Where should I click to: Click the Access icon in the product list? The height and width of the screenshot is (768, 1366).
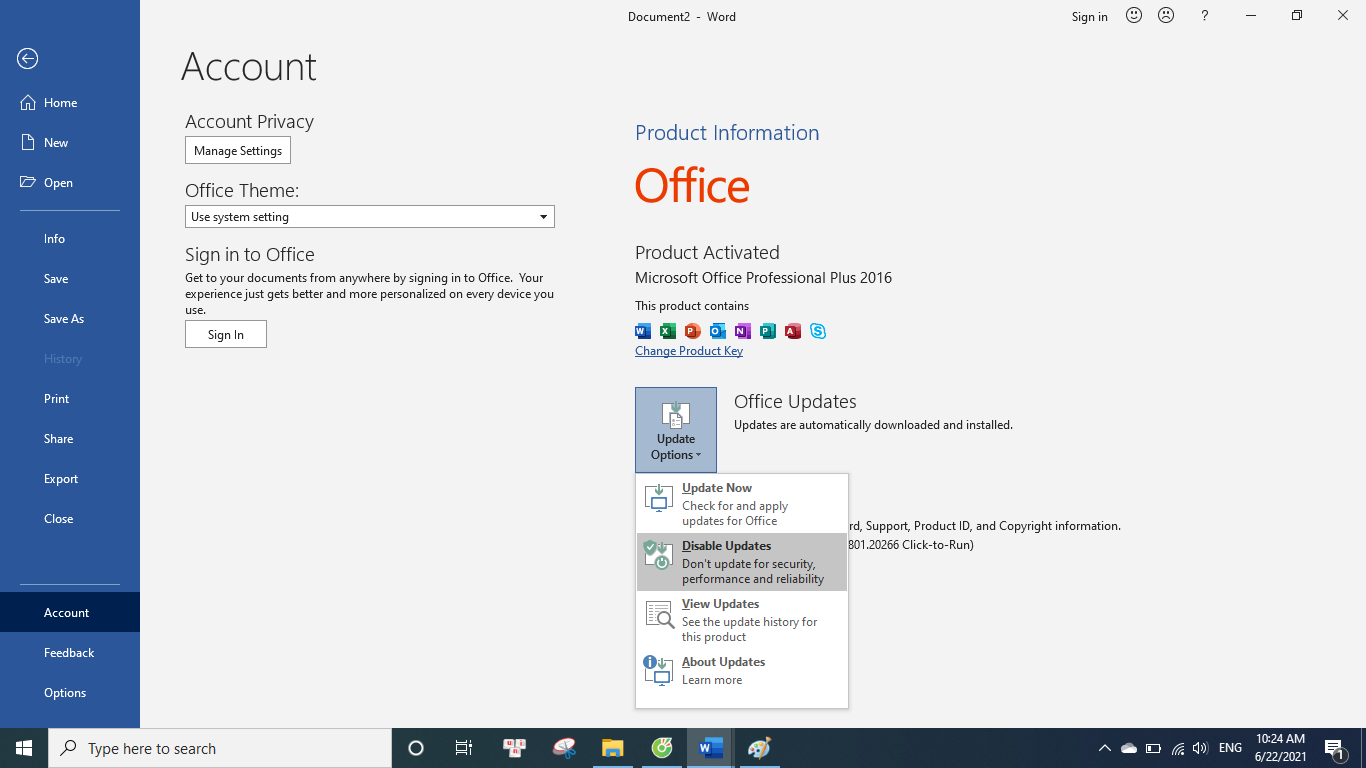792,331
